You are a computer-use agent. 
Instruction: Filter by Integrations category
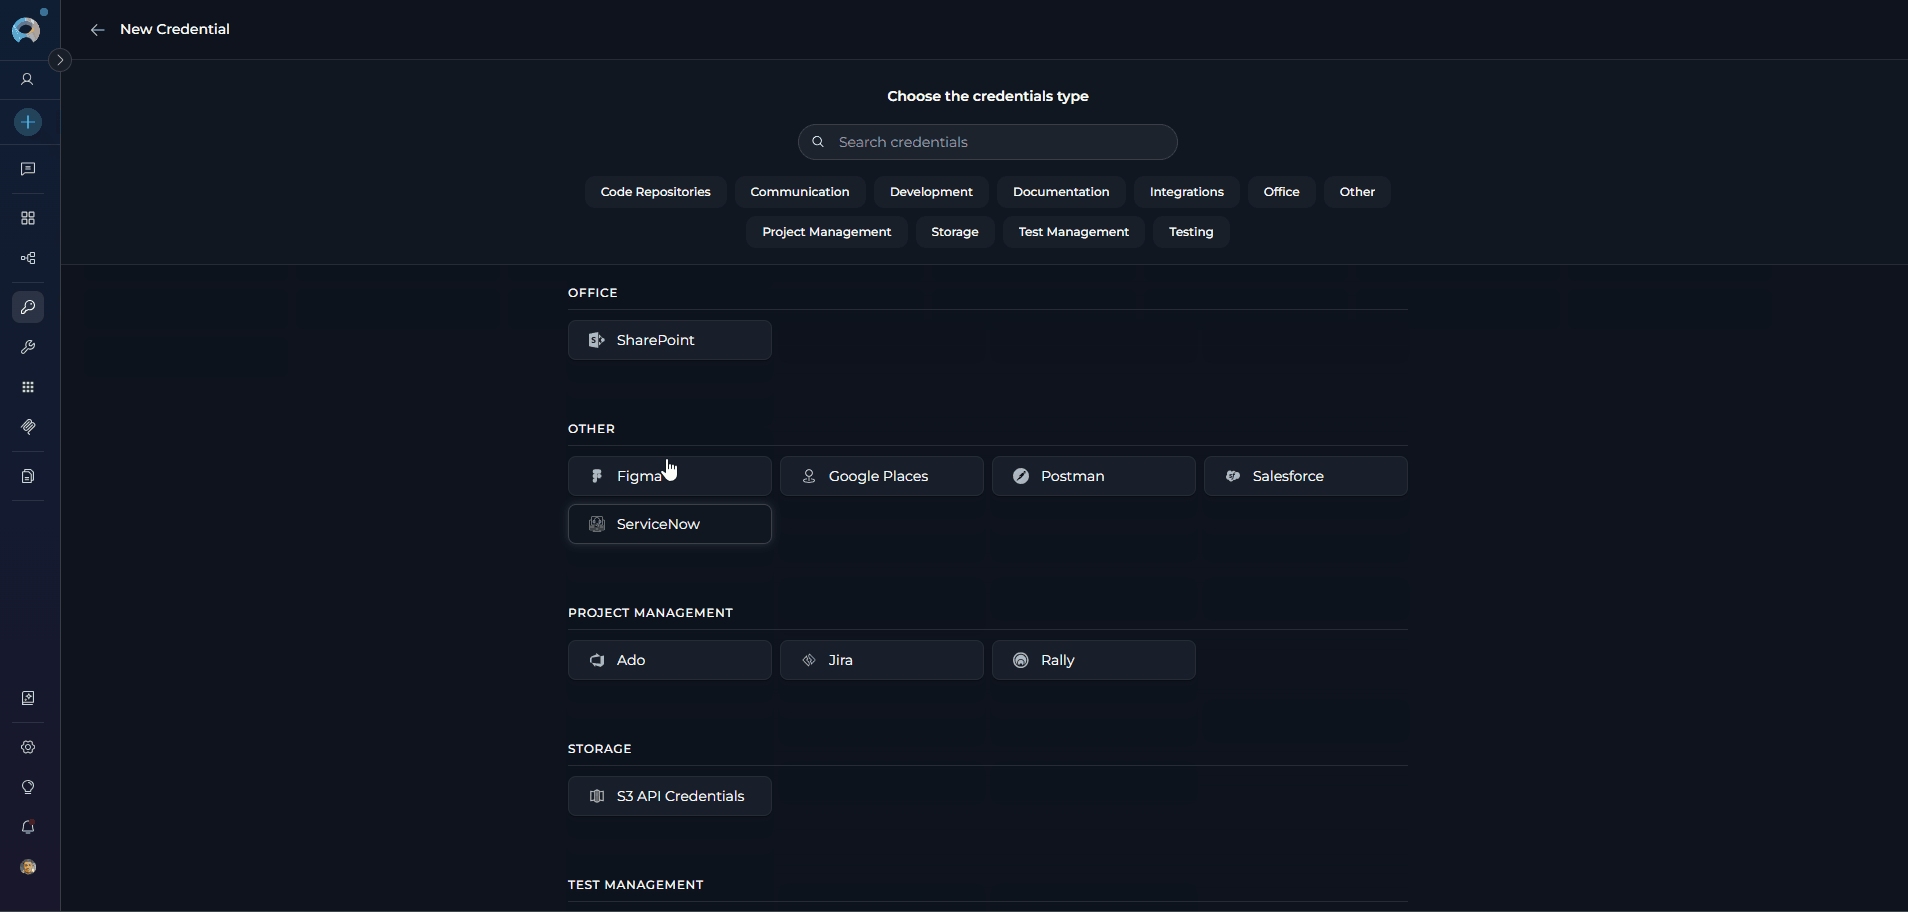pos(1187,192)
